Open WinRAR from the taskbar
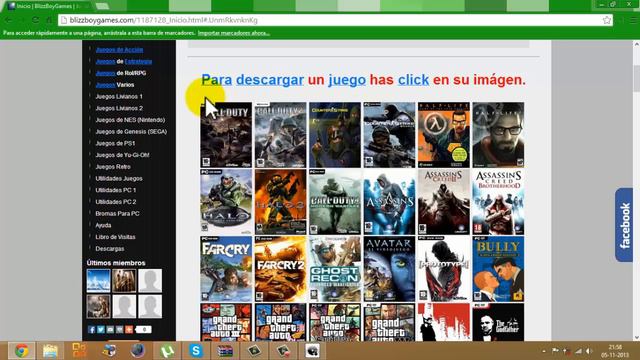Image resolution: width=640 pixels, height=360 pixels. [x=225, y=351]
